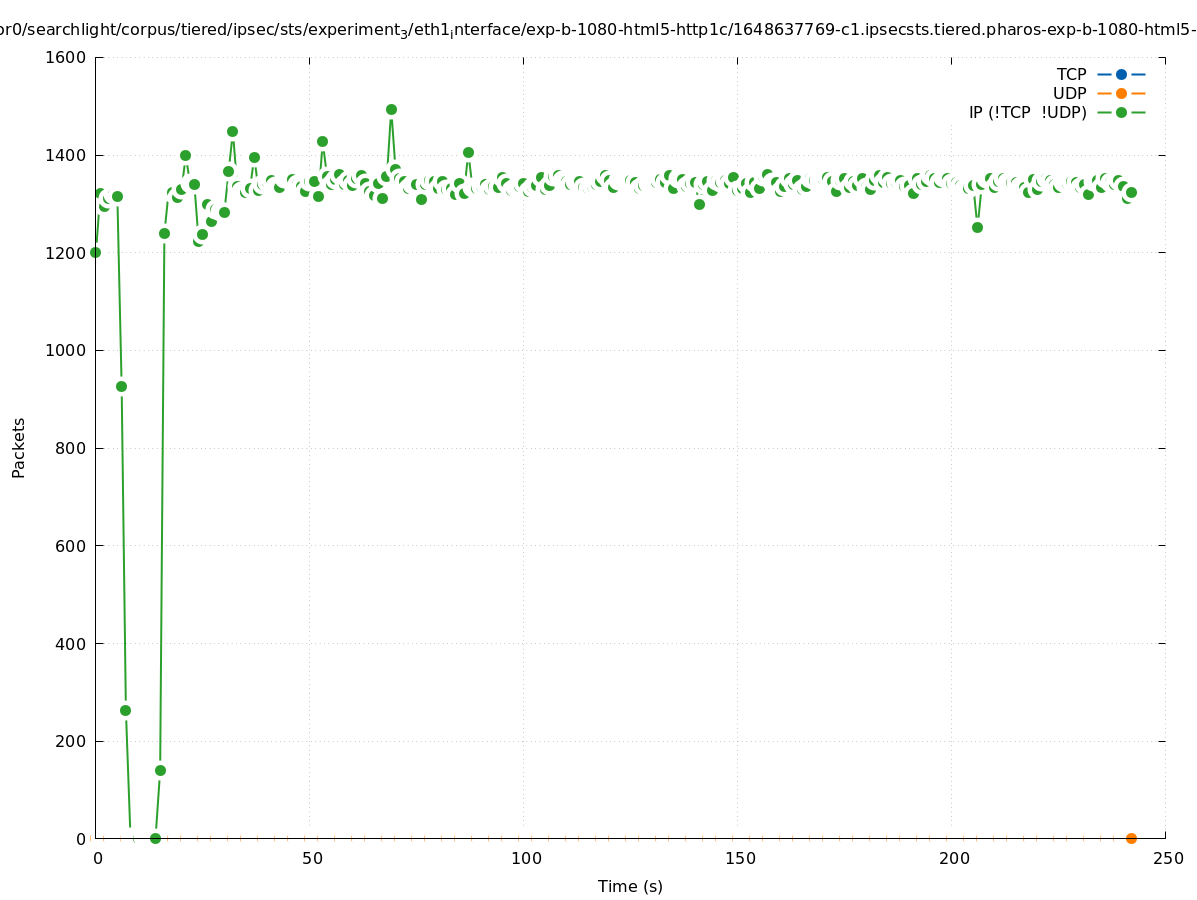Screen dimensions: 1197x900
Task: Click the file path title at top
Action: click(598, 30)
